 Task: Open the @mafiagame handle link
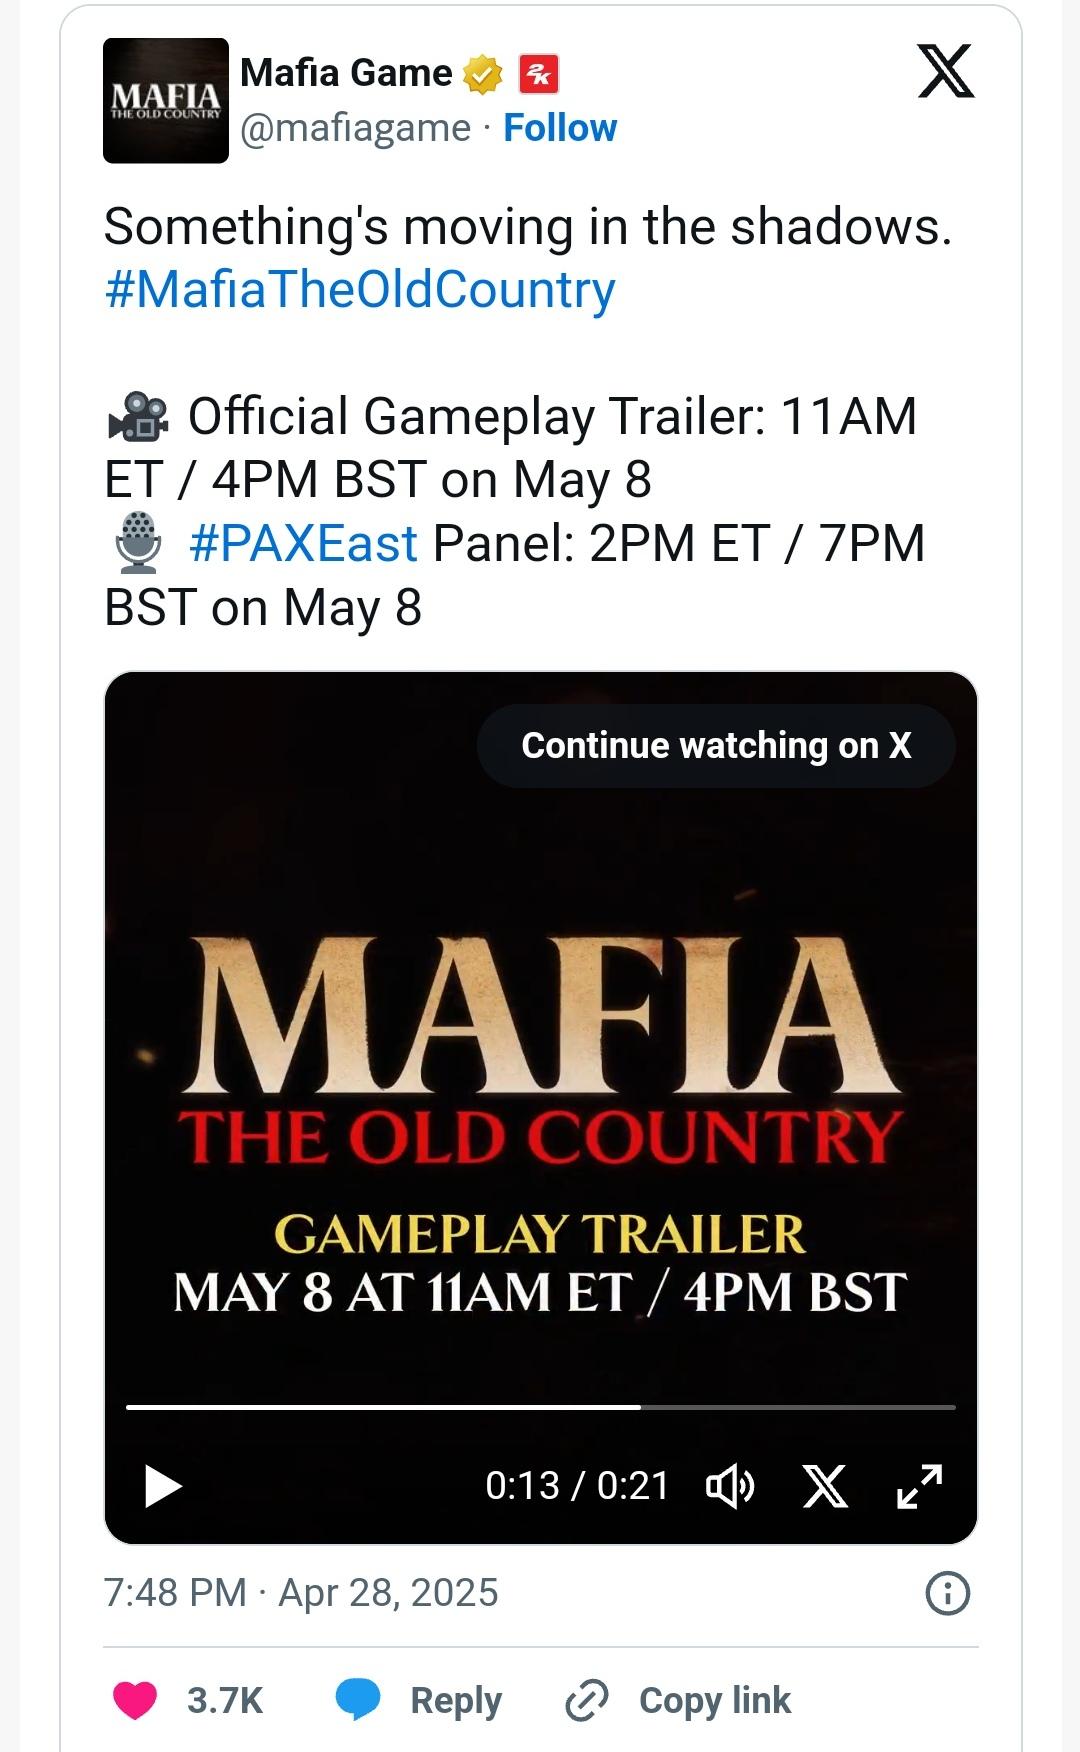(355, 128)
